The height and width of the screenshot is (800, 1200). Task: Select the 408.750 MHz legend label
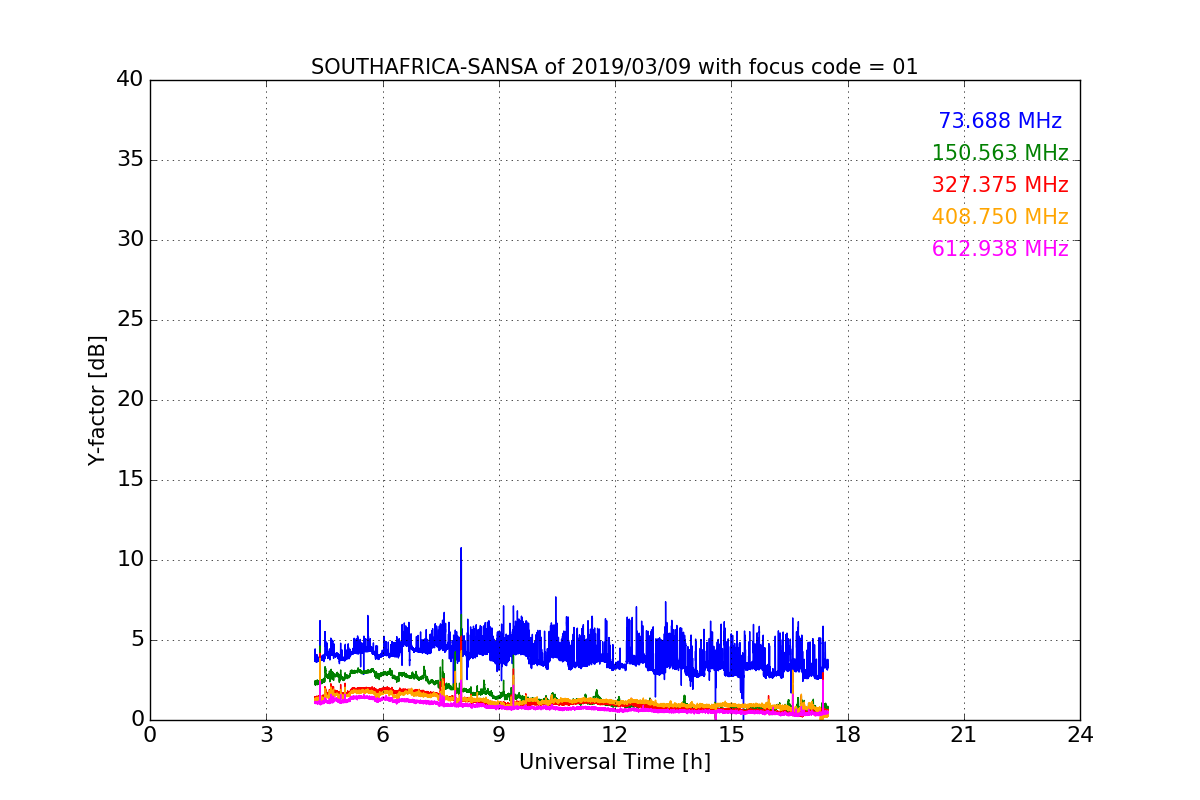tap(1000, 217)
